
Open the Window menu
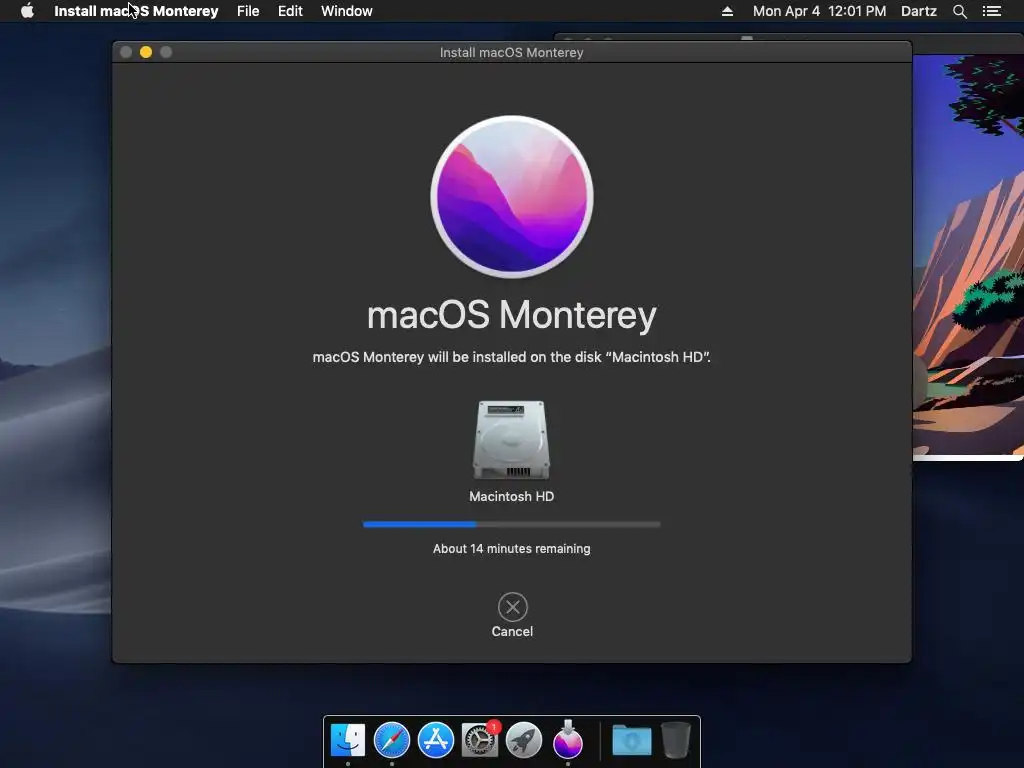[x=347, y=11]
